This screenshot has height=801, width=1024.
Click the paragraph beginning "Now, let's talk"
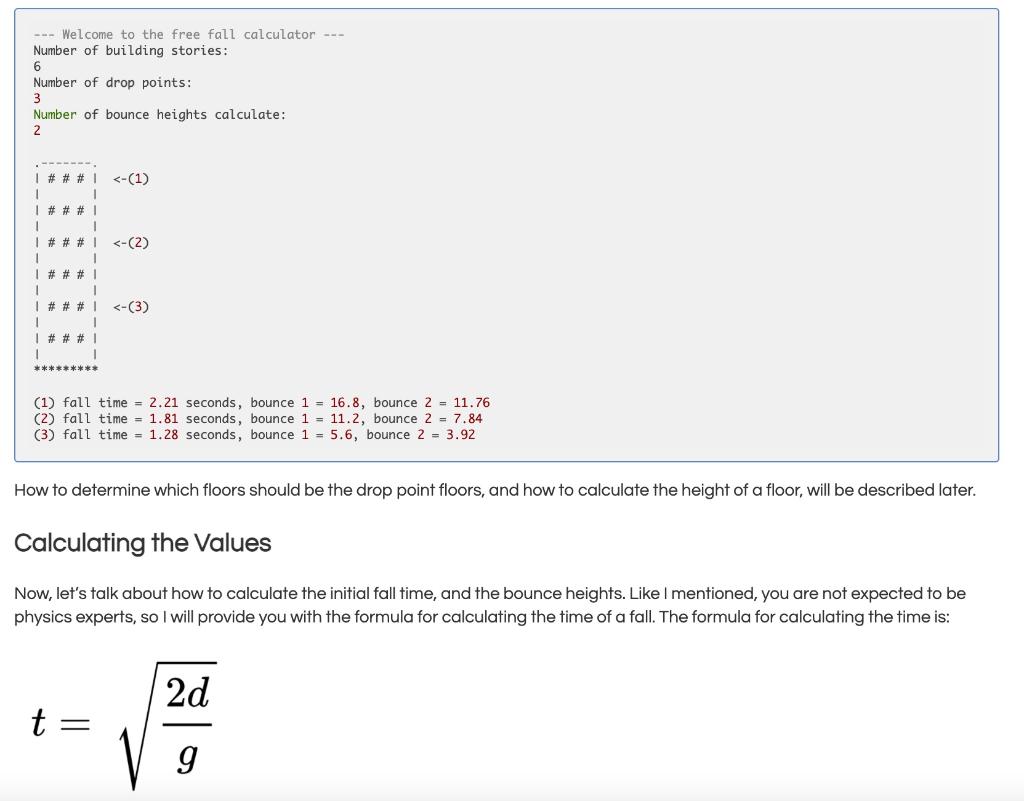[490, 605]
